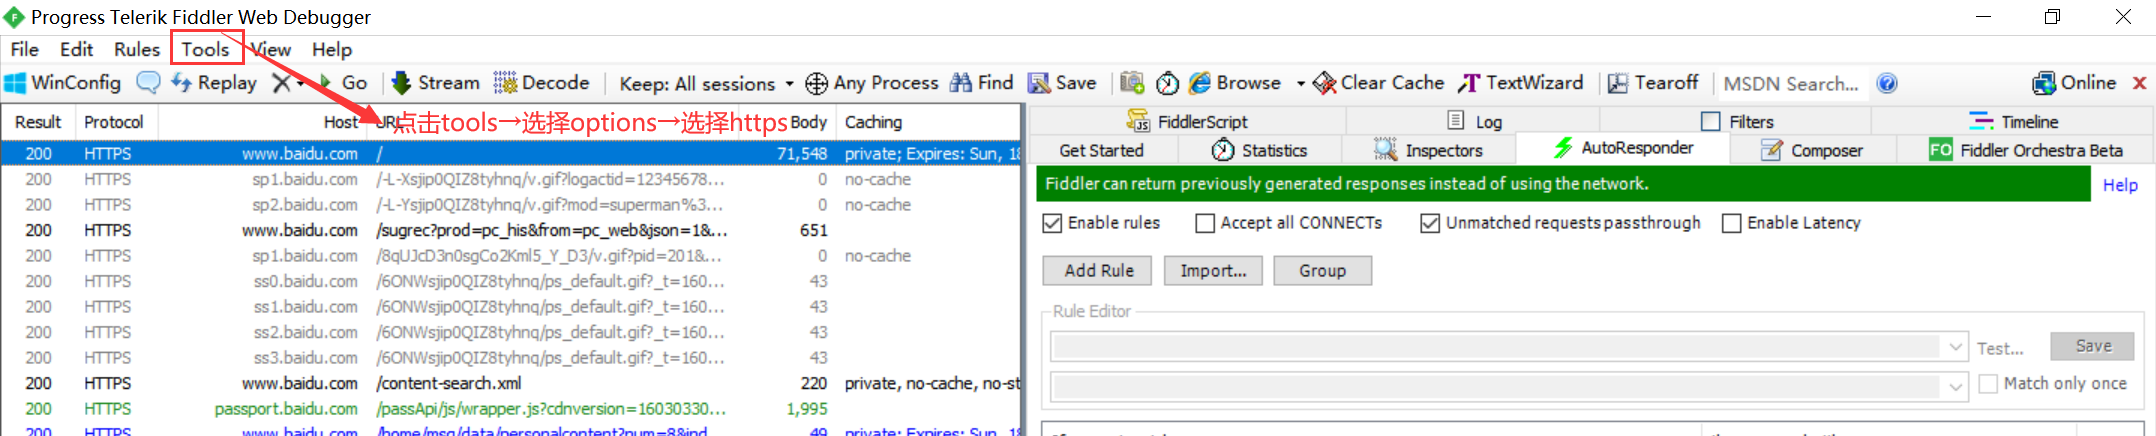Click the camera screenshot toolbar icon
Viewport: 2156px width, 436px height.
pos(1132,83)
